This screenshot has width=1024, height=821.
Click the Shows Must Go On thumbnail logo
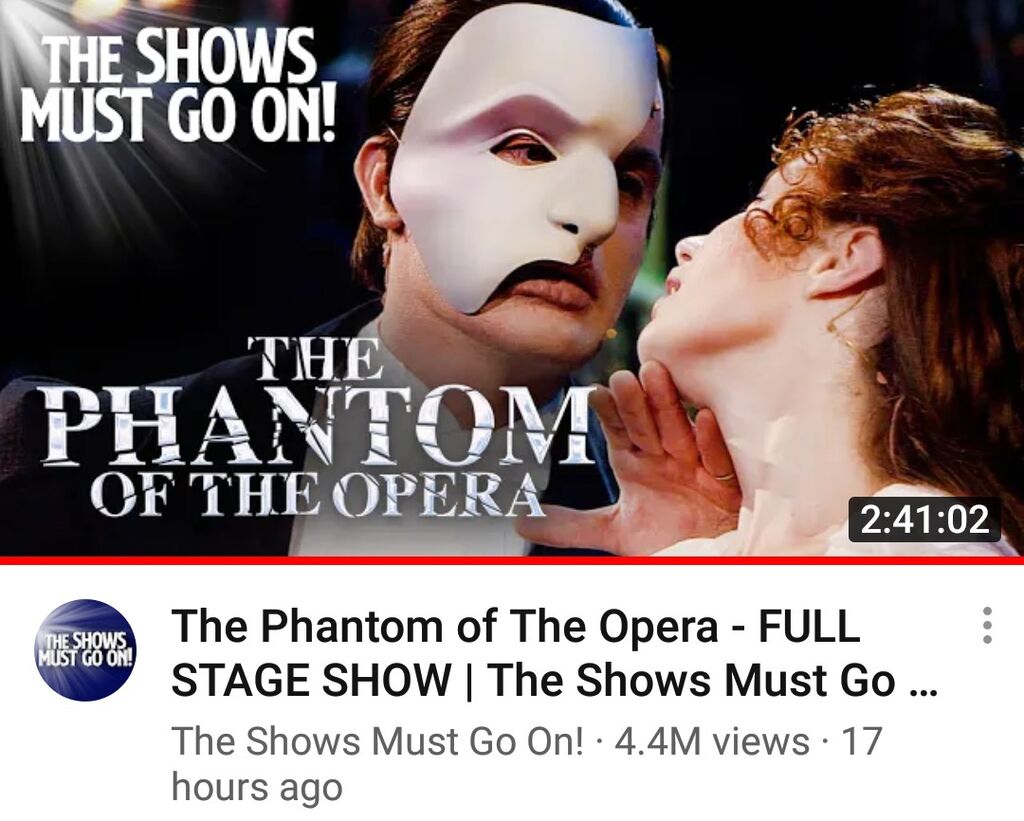pyautogui.click(x=177, y=86)
